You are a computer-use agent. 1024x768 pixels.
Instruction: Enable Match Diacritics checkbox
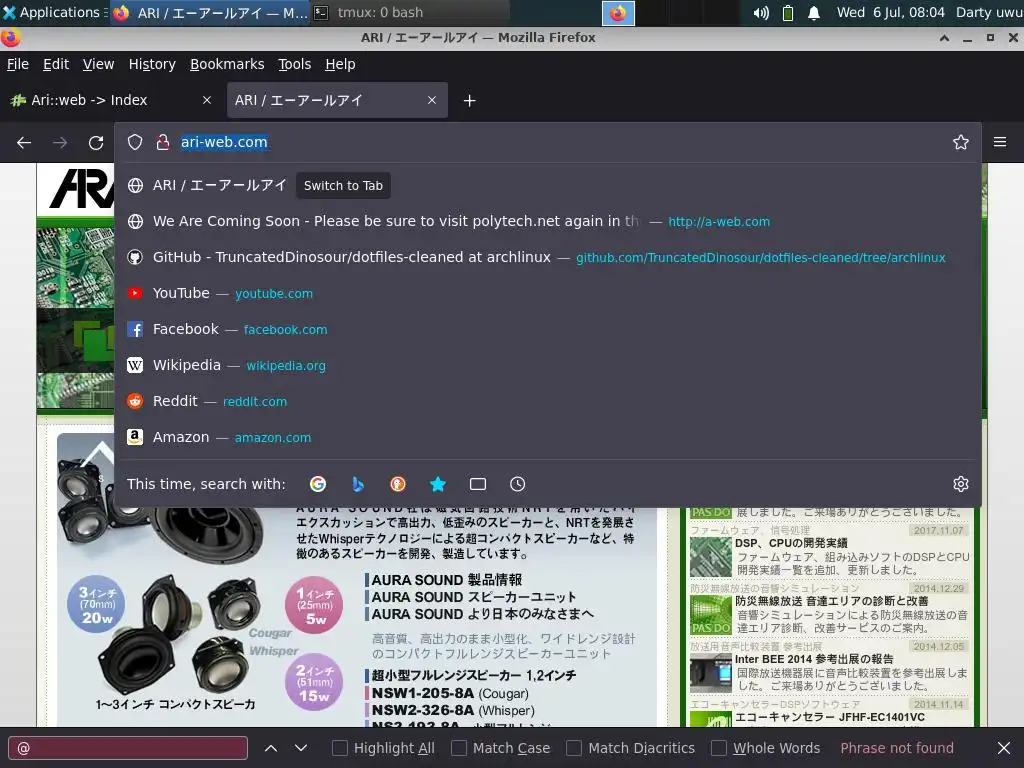(x=574, y=748)
